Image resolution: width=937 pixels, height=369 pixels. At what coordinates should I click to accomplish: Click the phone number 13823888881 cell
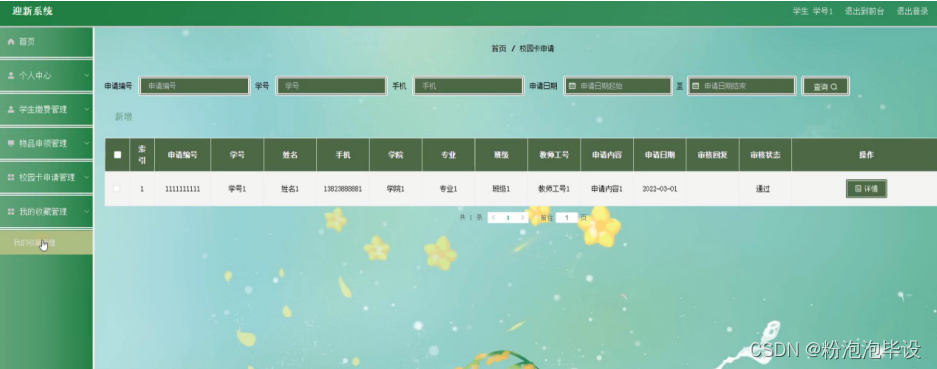(x=342, y=189)
